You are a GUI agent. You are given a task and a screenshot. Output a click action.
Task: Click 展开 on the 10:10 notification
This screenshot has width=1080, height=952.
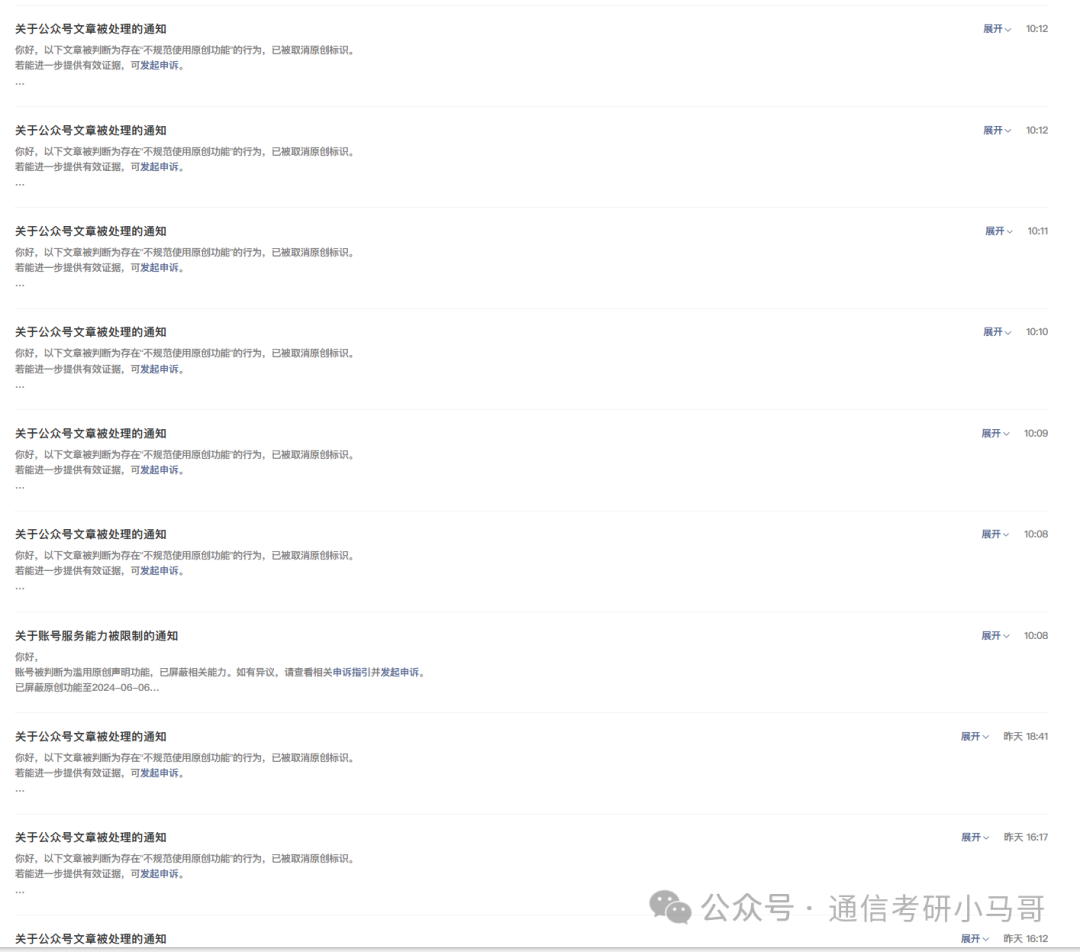996,332
